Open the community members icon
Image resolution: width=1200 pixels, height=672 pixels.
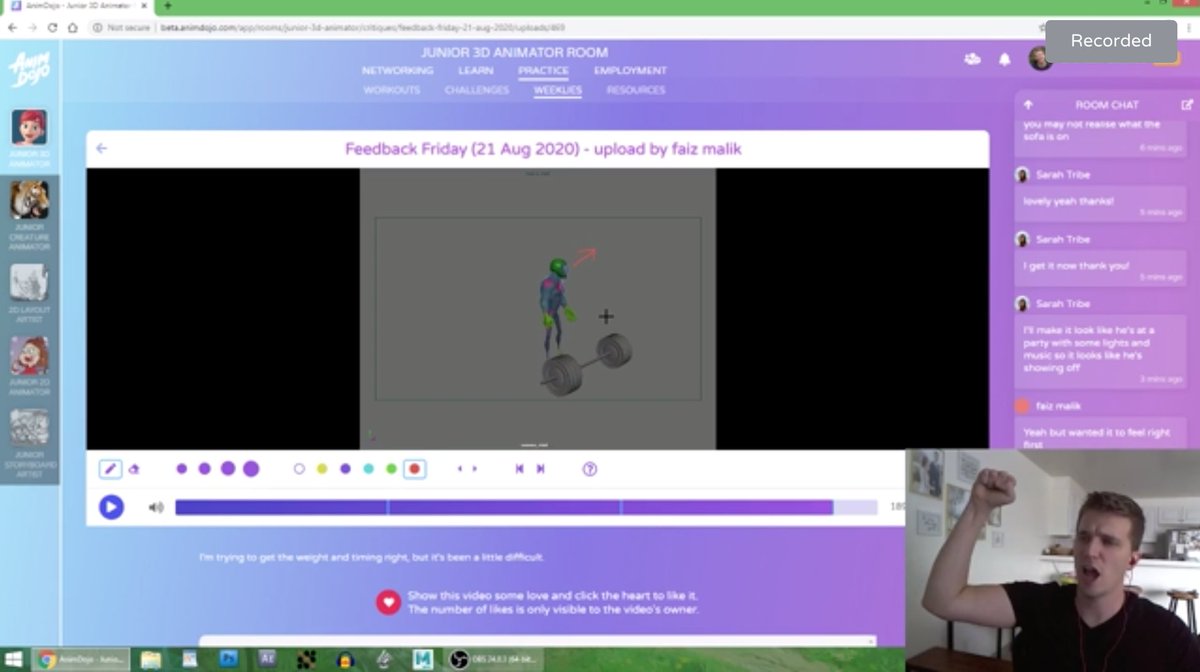[x=972, y=59]
